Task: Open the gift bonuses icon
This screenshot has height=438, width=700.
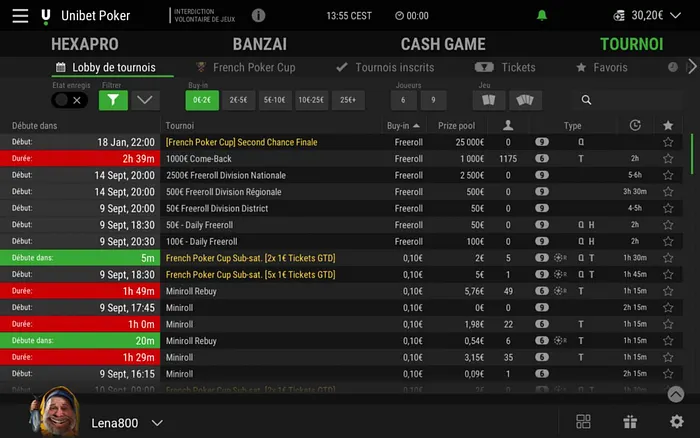Action: point(630,421)
